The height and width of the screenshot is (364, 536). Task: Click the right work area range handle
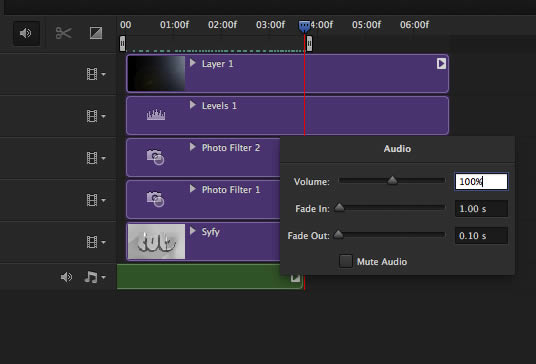click(309, 44)
